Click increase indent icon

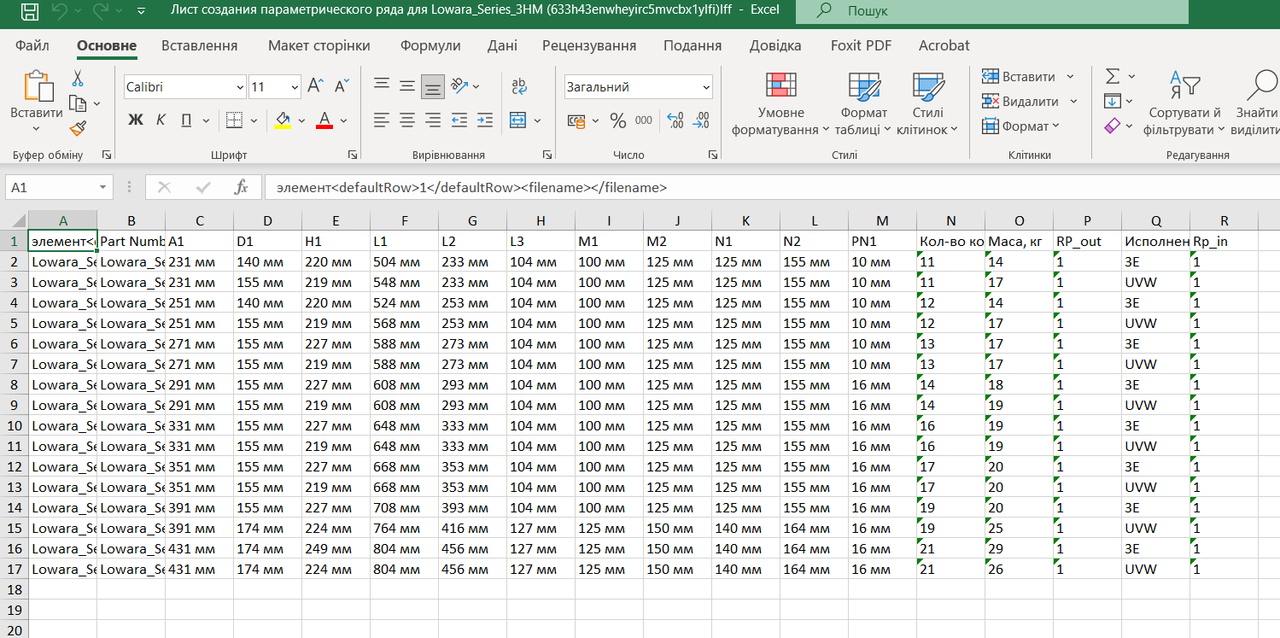pos(486,120)
